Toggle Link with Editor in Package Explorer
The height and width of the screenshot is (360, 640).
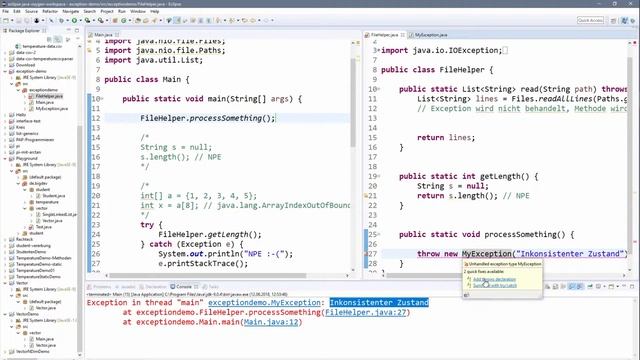pyautogui.click(x=58, y=39)
